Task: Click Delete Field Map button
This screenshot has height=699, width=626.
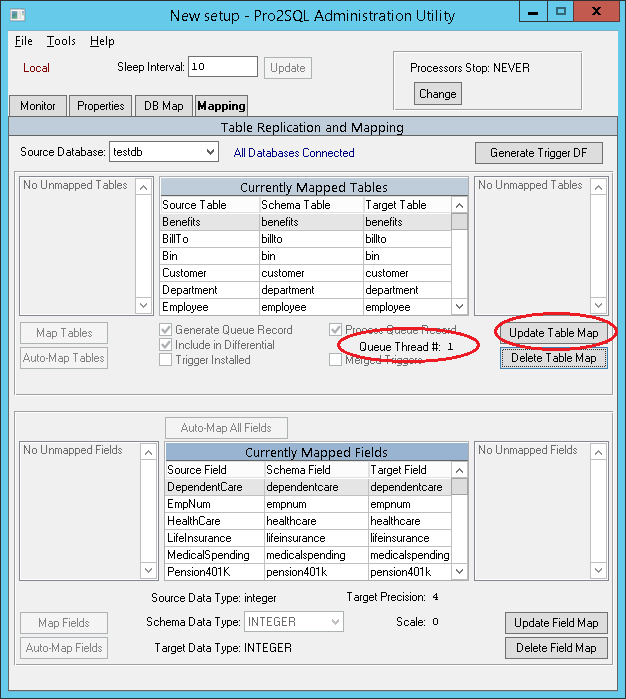Action: [556, 648]
